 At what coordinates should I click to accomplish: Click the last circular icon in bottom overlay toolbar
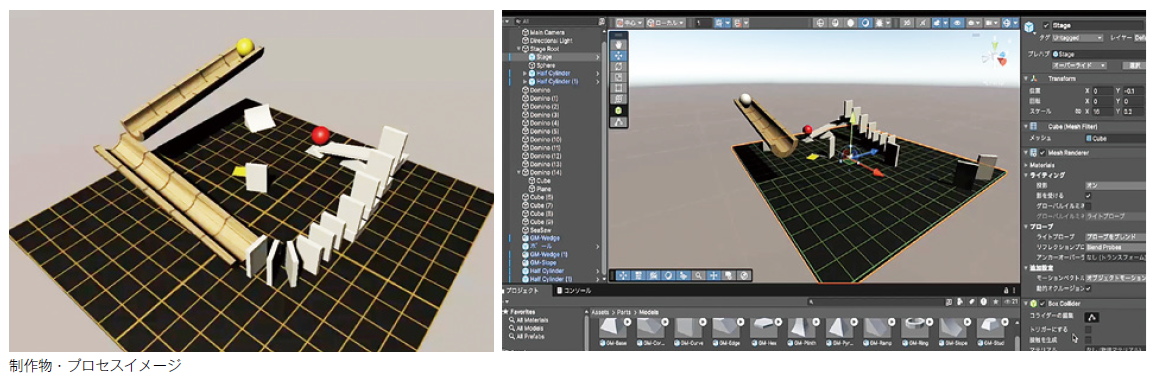pos(744,275)
